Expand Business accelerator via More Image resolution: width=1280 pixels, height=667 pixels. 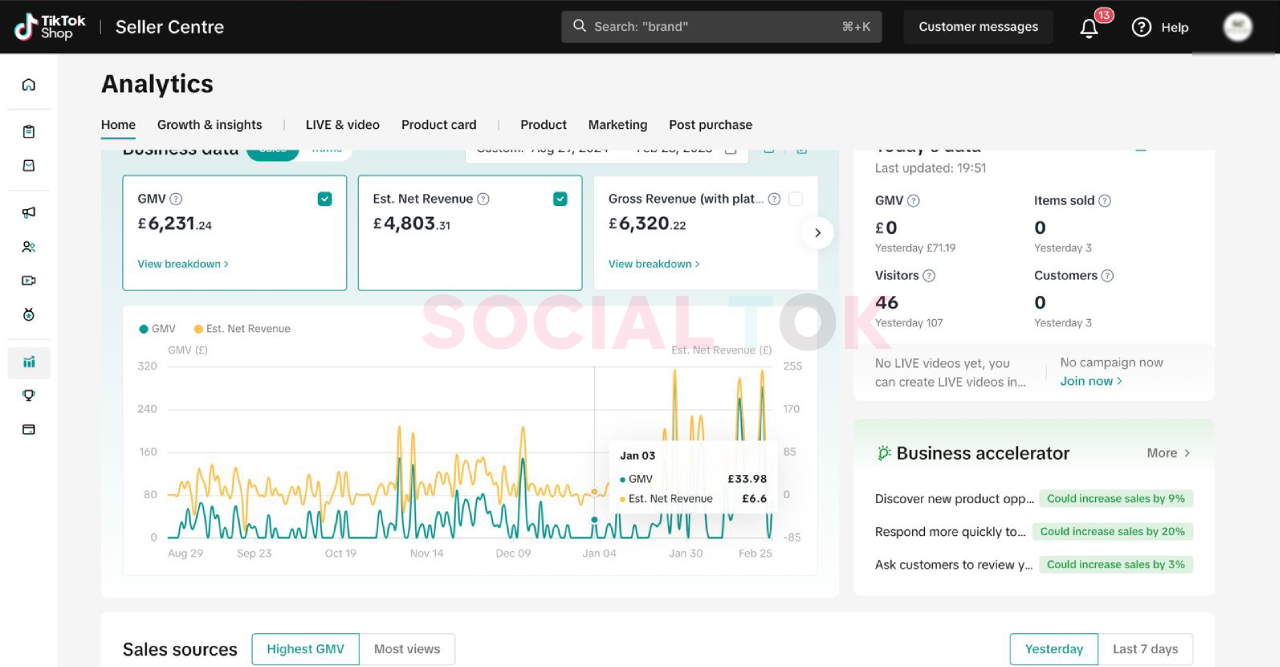pyautogui.click(x=1168, y=453)
